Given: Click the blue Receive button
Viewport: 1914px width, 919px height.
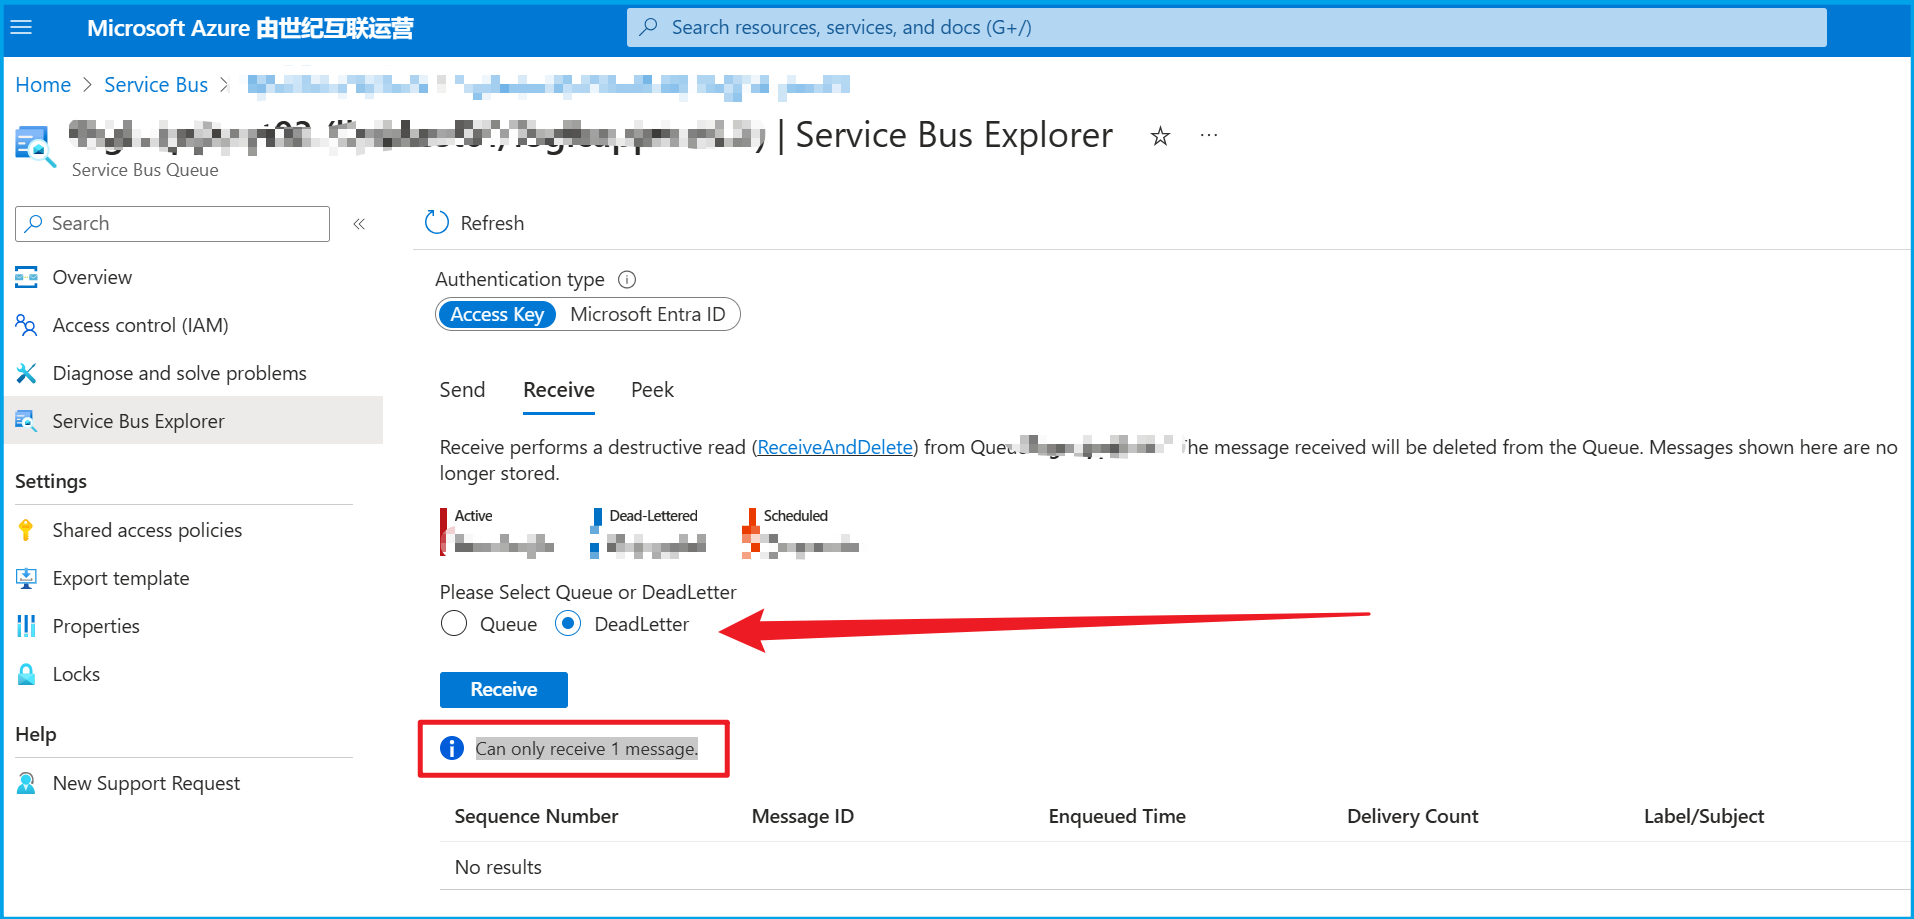Looking at the screenshot, I should [504, 689].
